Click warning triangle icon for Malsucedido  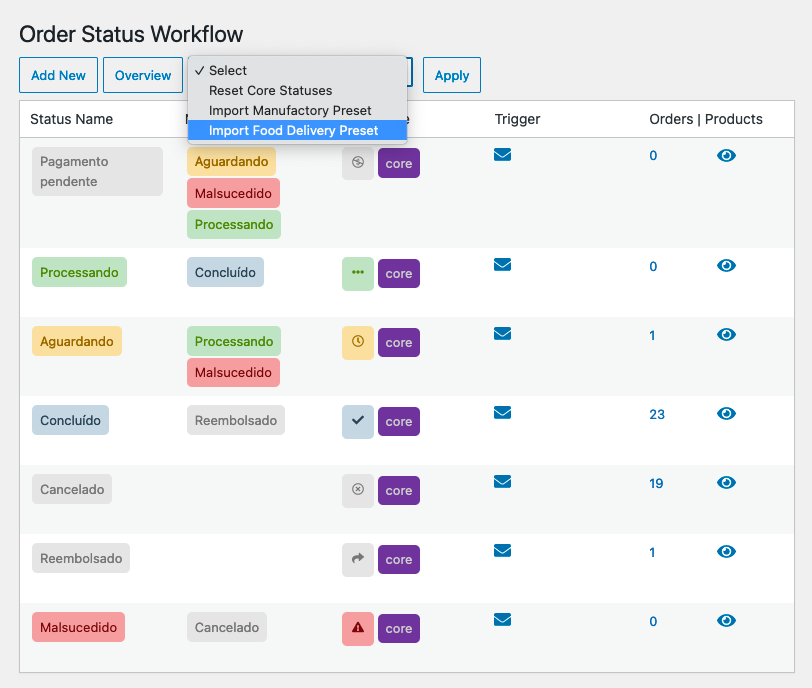click(x=358, y=628)
